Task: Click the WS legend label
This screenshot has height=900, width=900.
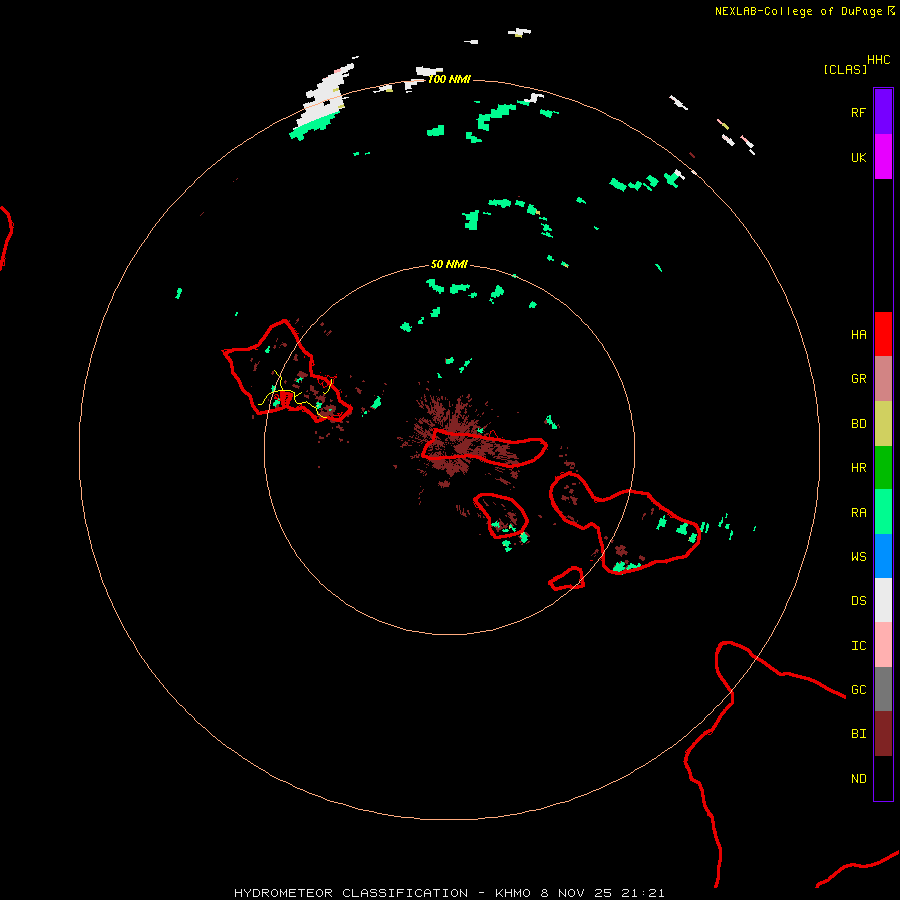Action: click(x=858, y=557)
